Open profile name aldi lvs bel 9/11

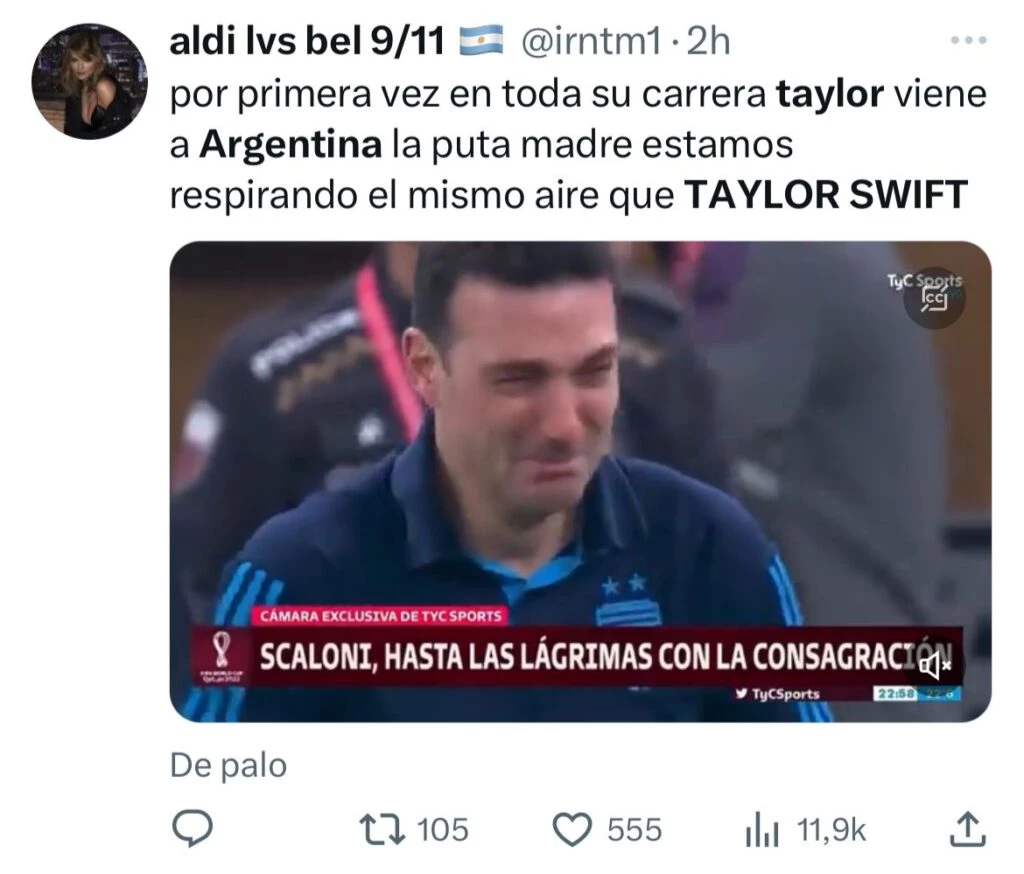click(307, 42)
